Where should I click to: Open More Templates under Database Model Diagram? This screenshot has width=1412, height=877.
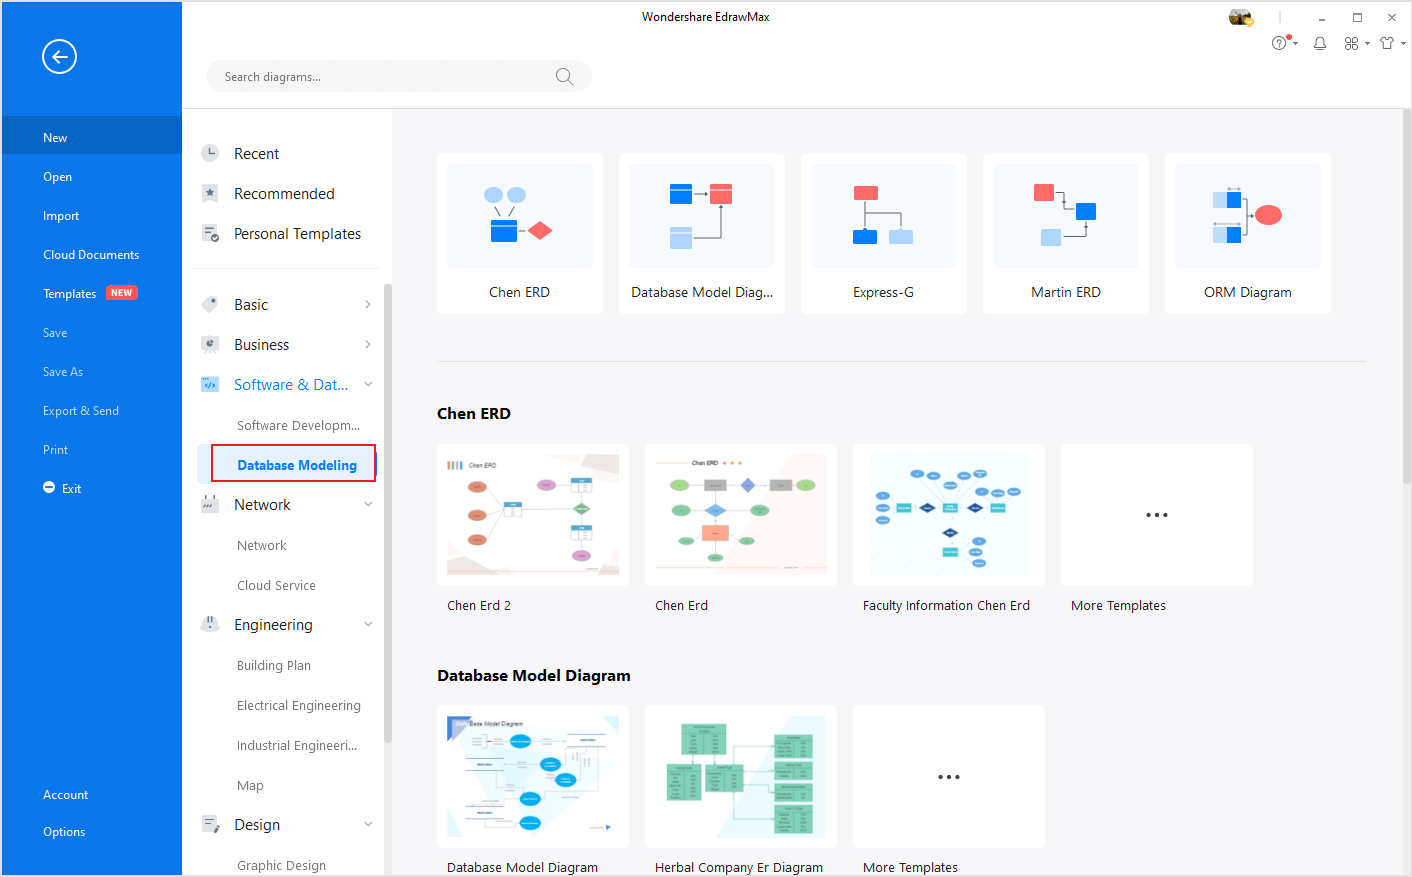click(x=949, y=777)
